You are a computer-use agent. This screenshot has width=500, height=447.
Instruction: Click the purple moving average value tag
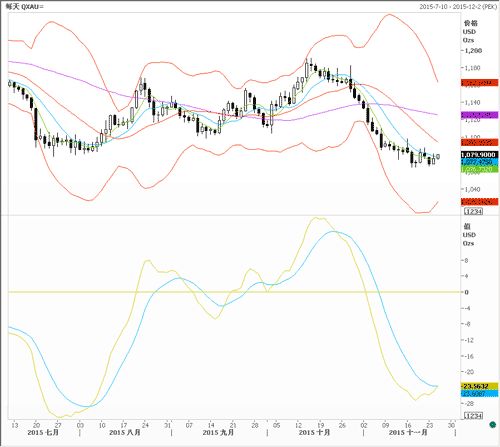point(480,115)
